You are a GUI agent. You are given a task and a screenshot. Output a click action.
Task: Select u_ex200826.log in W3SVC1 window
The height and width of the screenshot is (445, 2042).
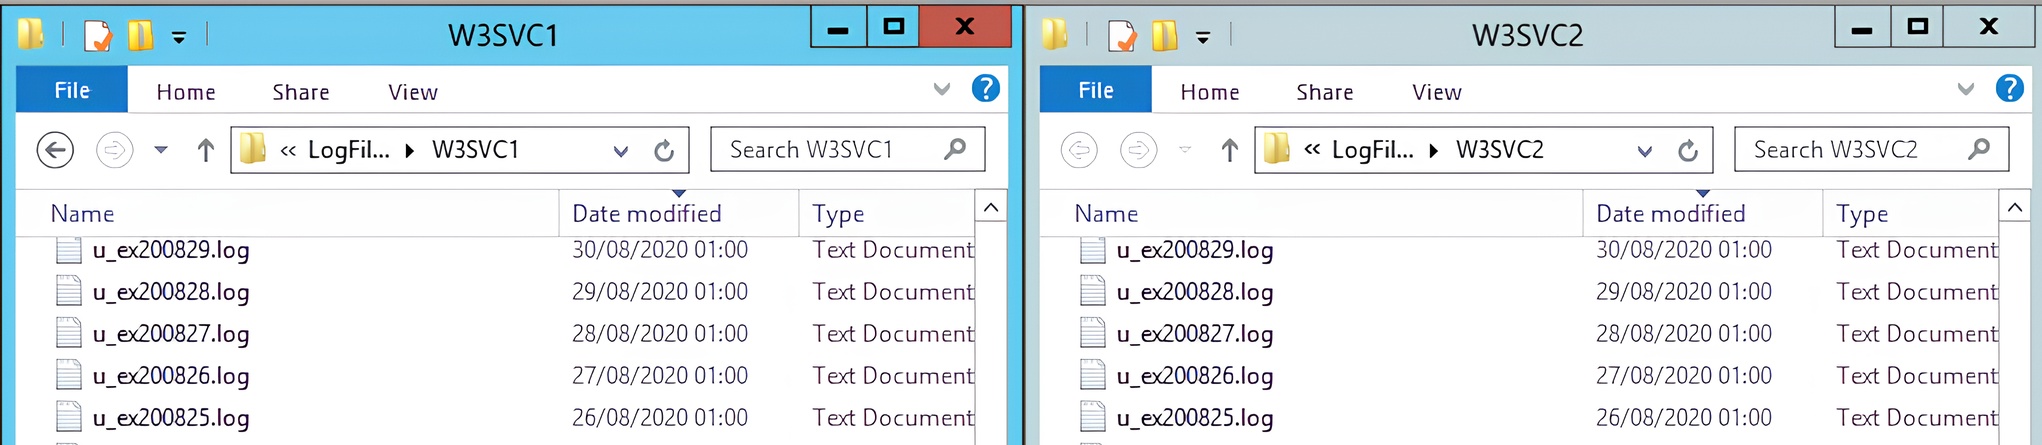click(171, 376)
